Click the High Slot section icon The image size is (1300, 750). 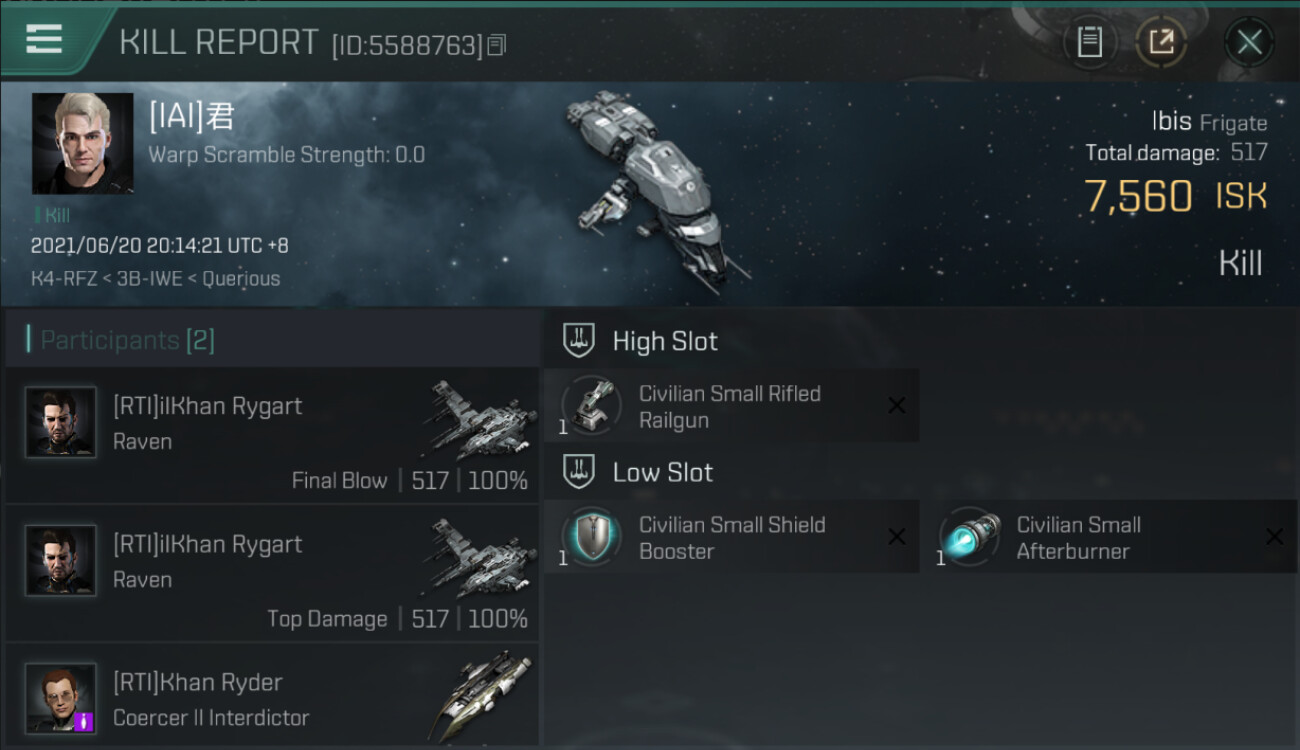tap(578, 340)
